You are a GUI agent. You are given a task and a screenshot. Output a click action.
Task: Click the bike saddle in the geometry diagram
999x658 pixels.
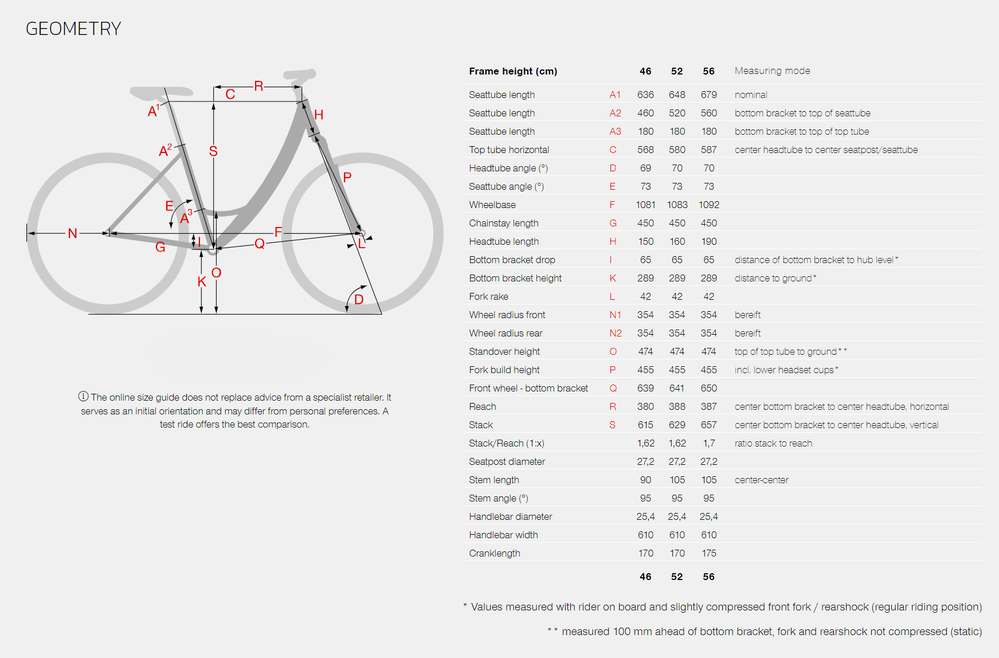[x=160, y=89]
